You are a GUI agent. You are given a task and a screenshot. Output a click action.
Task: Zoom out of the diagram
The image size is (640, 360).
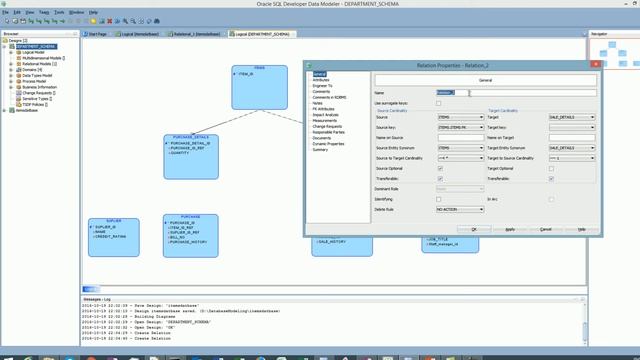click(133, 21)
